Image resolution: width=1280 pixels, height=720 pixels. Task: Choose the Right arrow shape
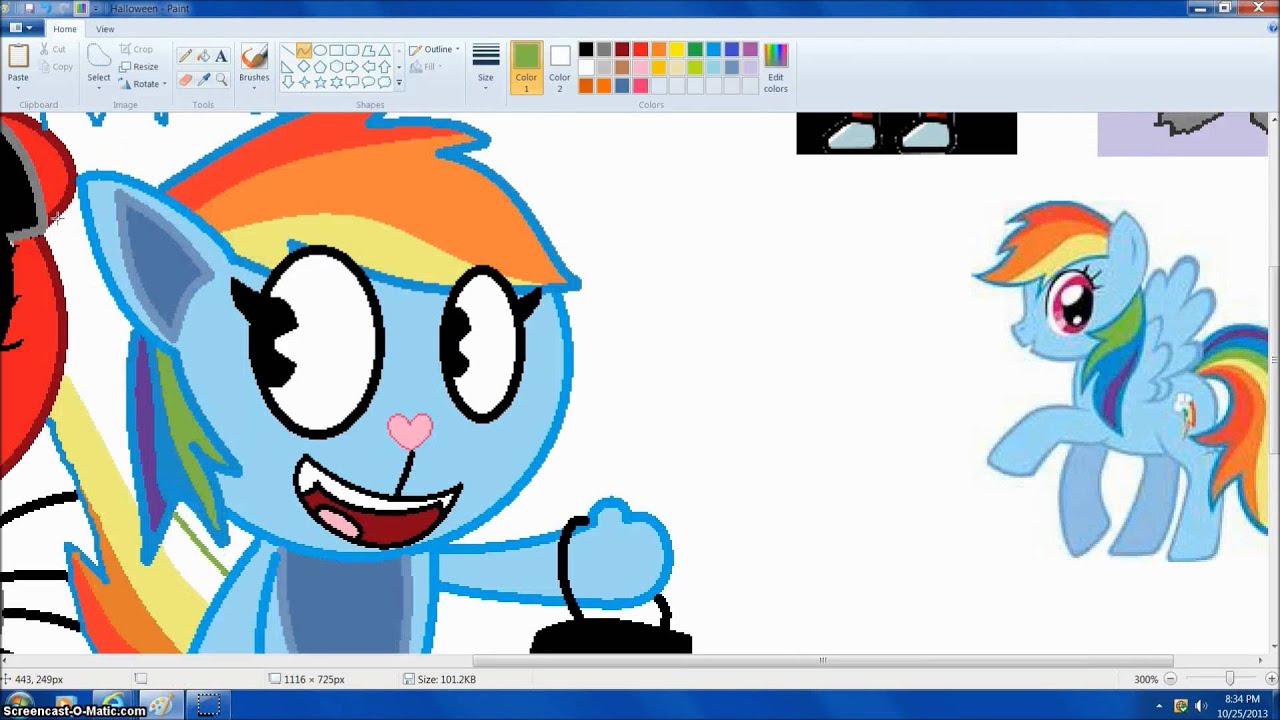pos(352,66)
